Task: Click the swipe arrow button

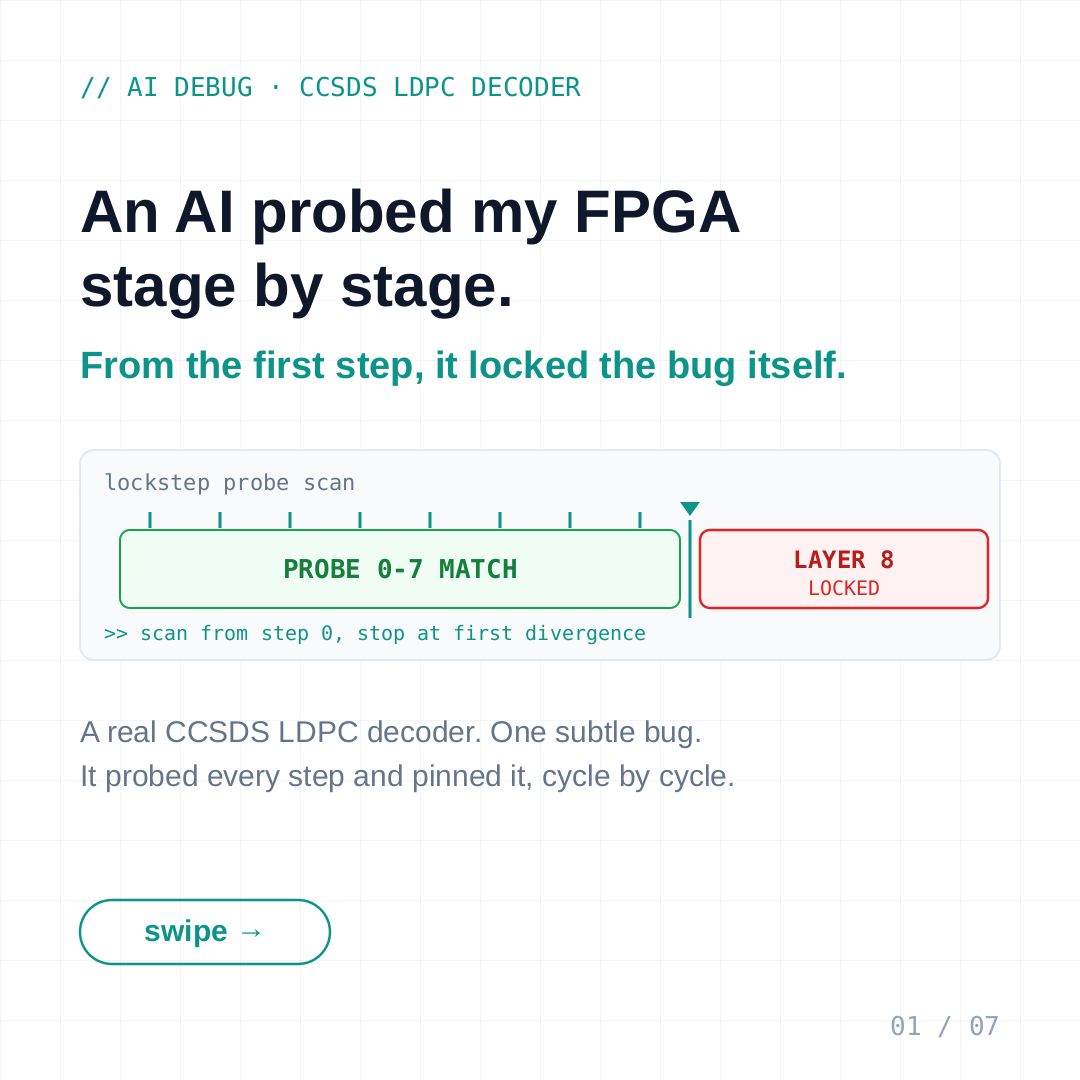Action: click(x=205, y=931)
